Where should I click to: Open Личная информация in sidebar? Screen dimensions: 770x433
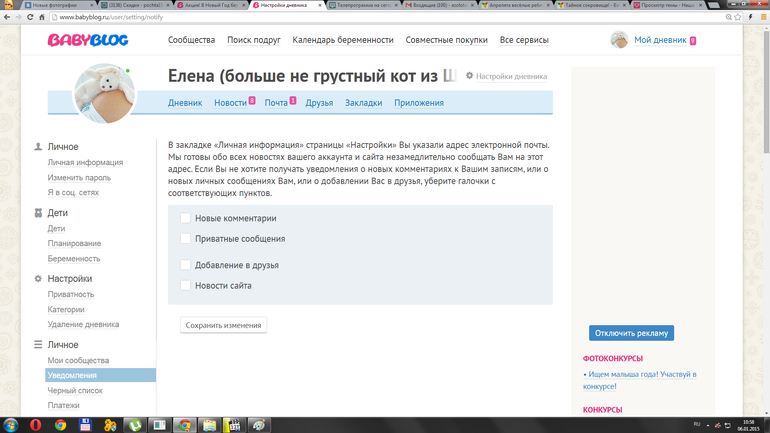coord(85,162)
